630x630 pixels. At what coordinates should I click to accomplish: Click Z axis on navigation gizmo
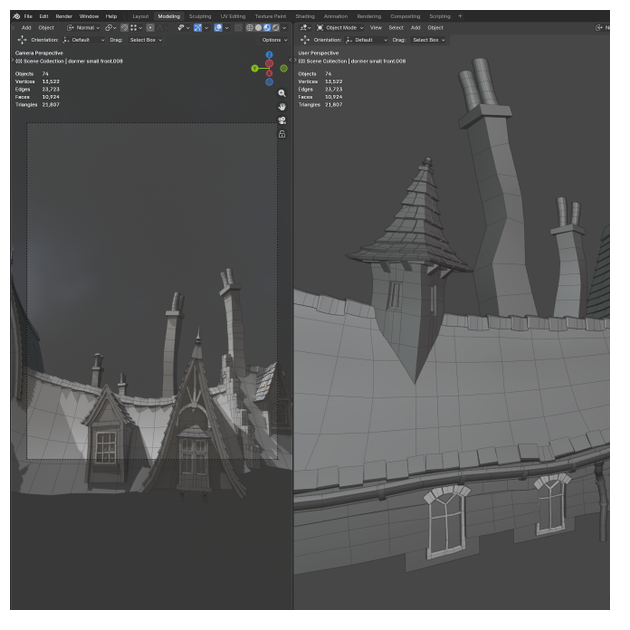(x=269, y=55)
